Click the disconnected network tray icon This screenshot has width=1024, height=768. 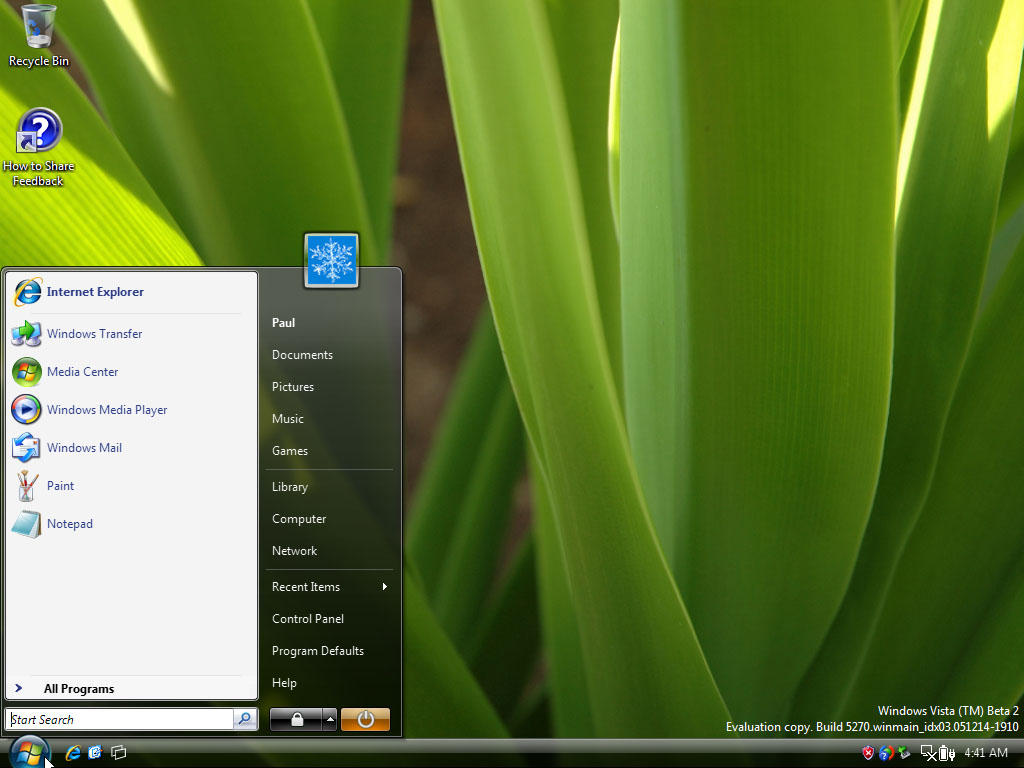(x=929, y=753)
